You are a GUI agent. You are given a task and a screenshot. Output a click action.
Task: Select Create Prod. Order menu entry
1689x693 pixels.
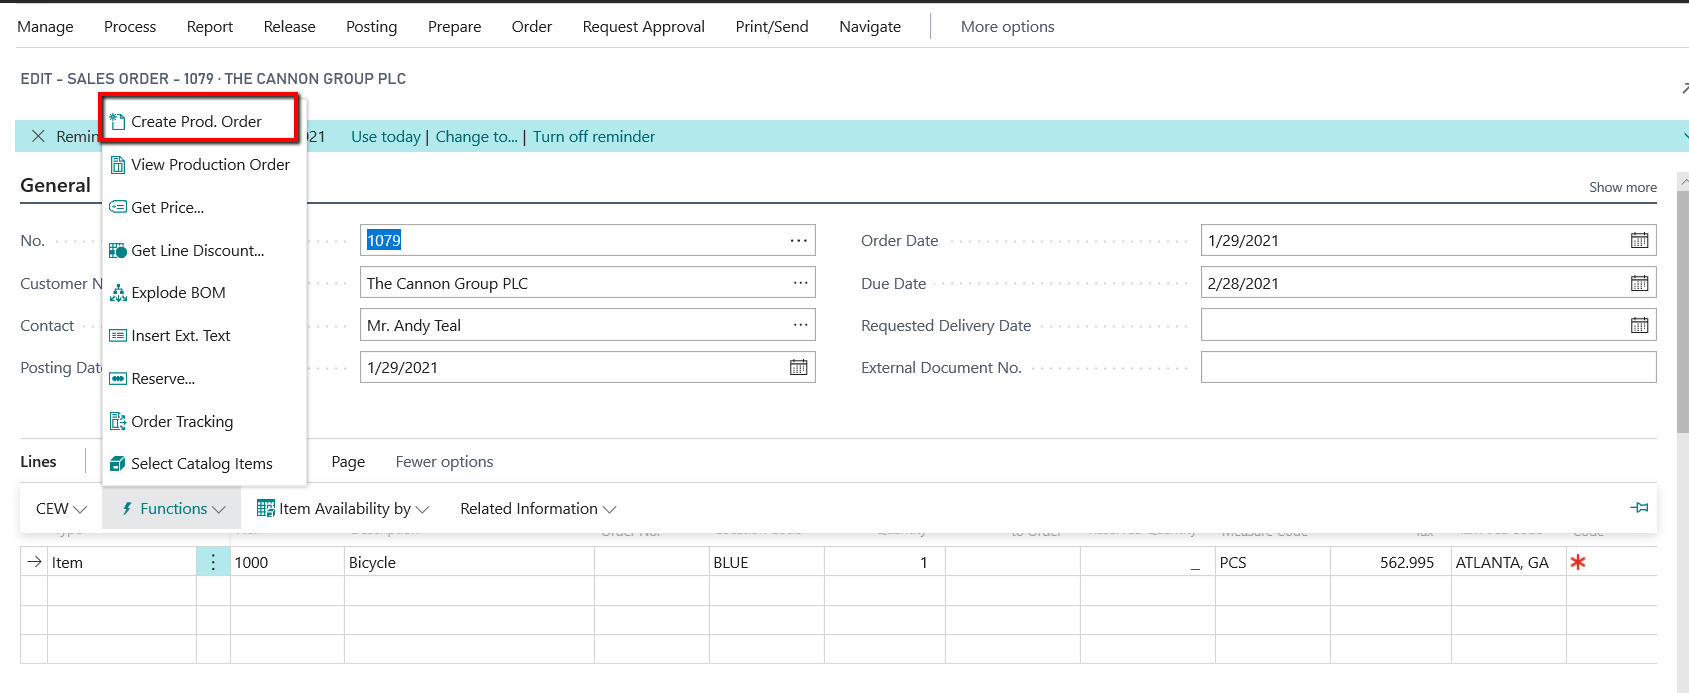[197, 121]
